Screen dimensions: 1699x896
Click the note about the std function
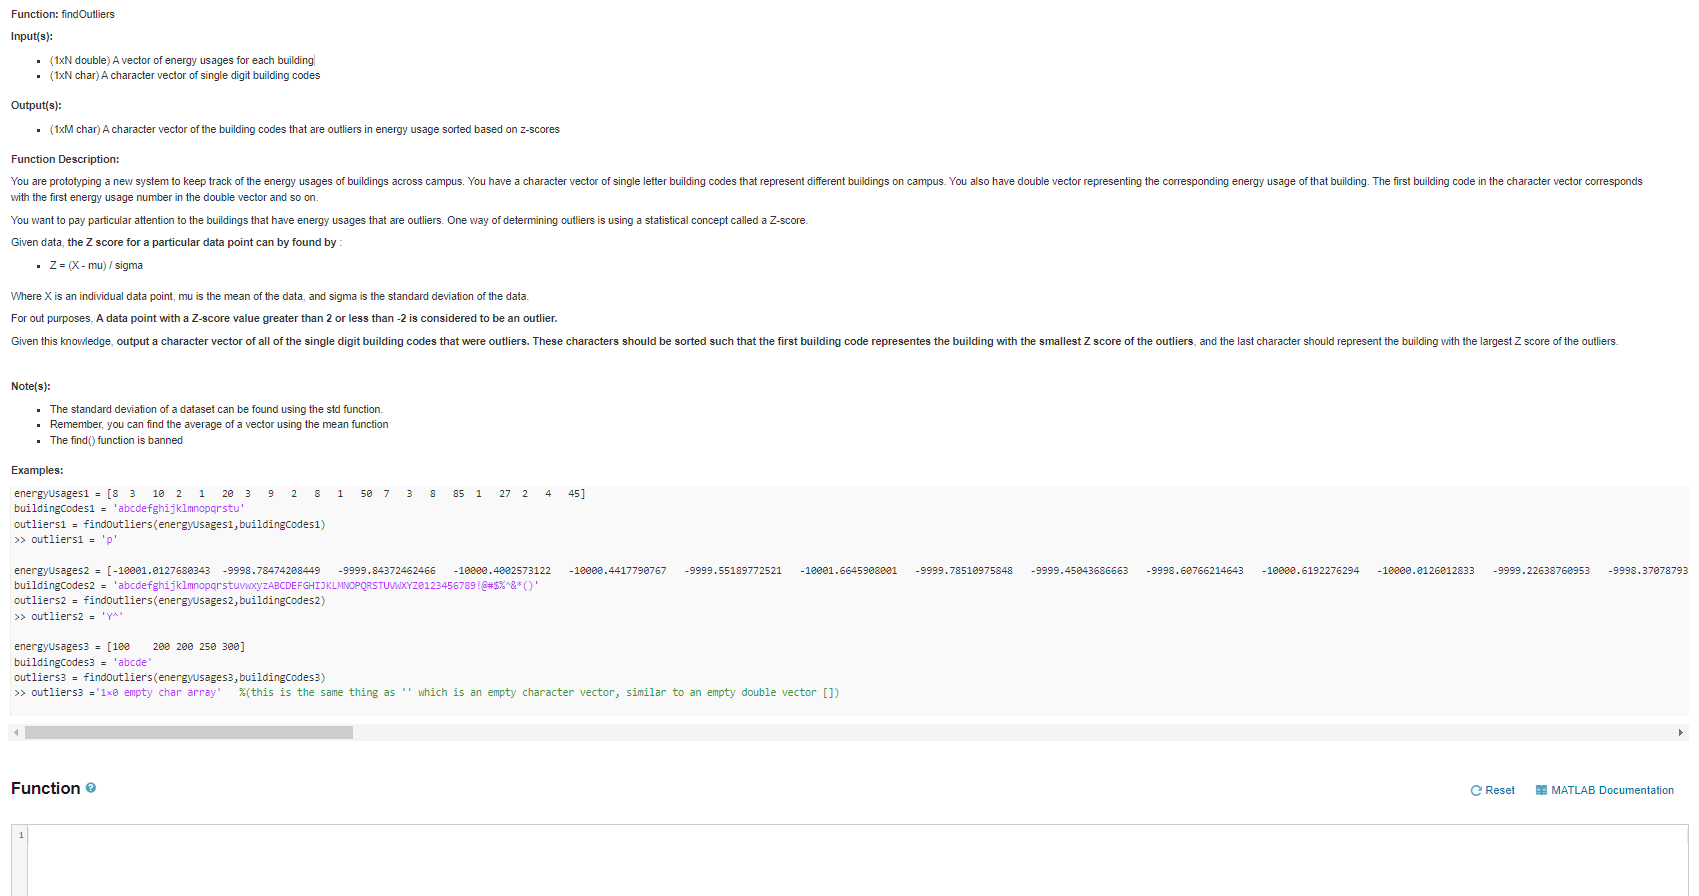pyautogui.click(x=216, y=409)
